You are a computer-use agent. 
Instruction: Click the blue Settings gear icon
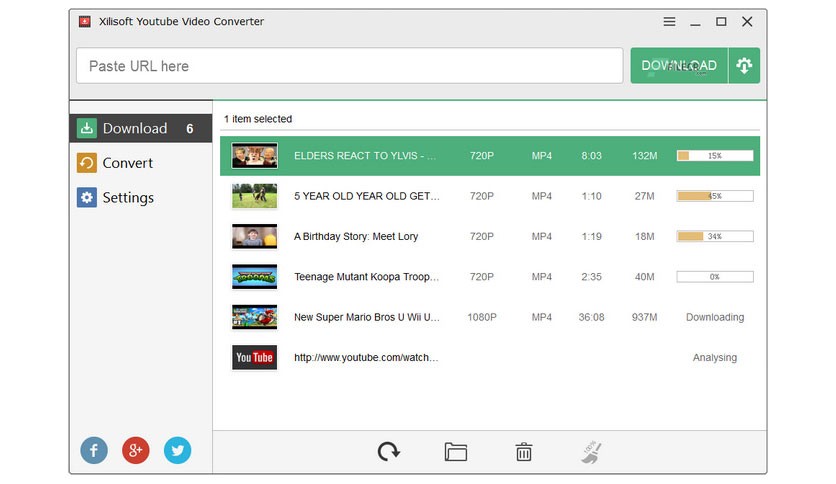pyautogui.click(x=86, y=198)
